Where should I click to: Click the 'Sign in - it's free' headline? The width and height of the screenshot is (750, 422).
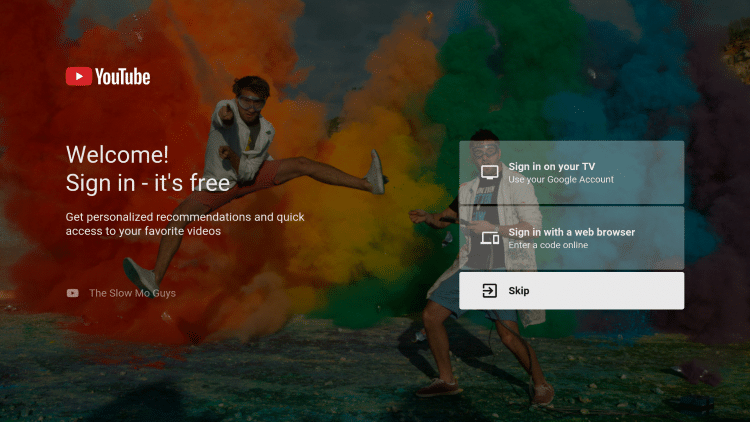[148, 183]
